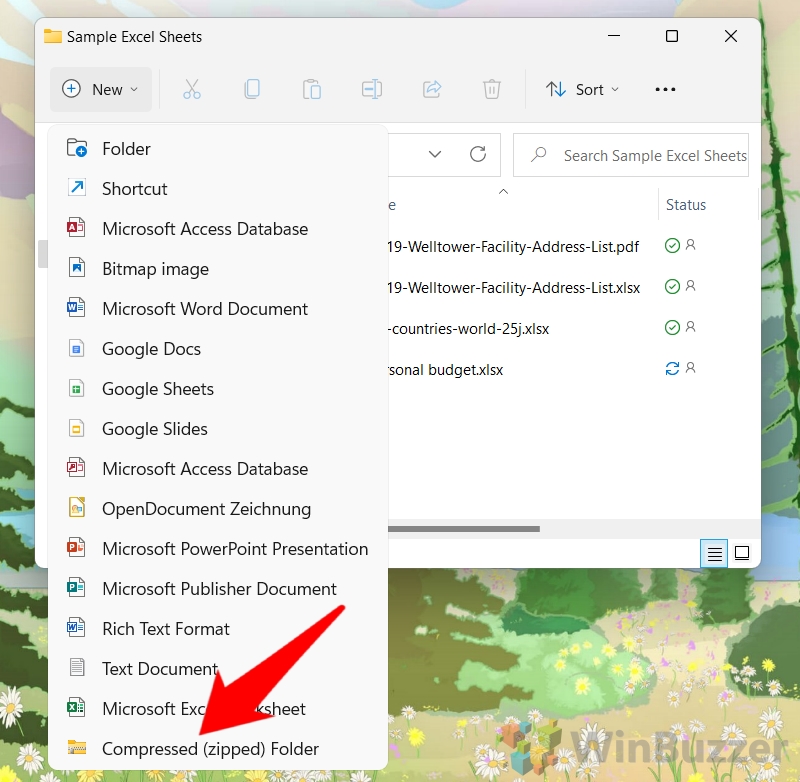Click the Copy icon in the toolbar

[252, 89]
